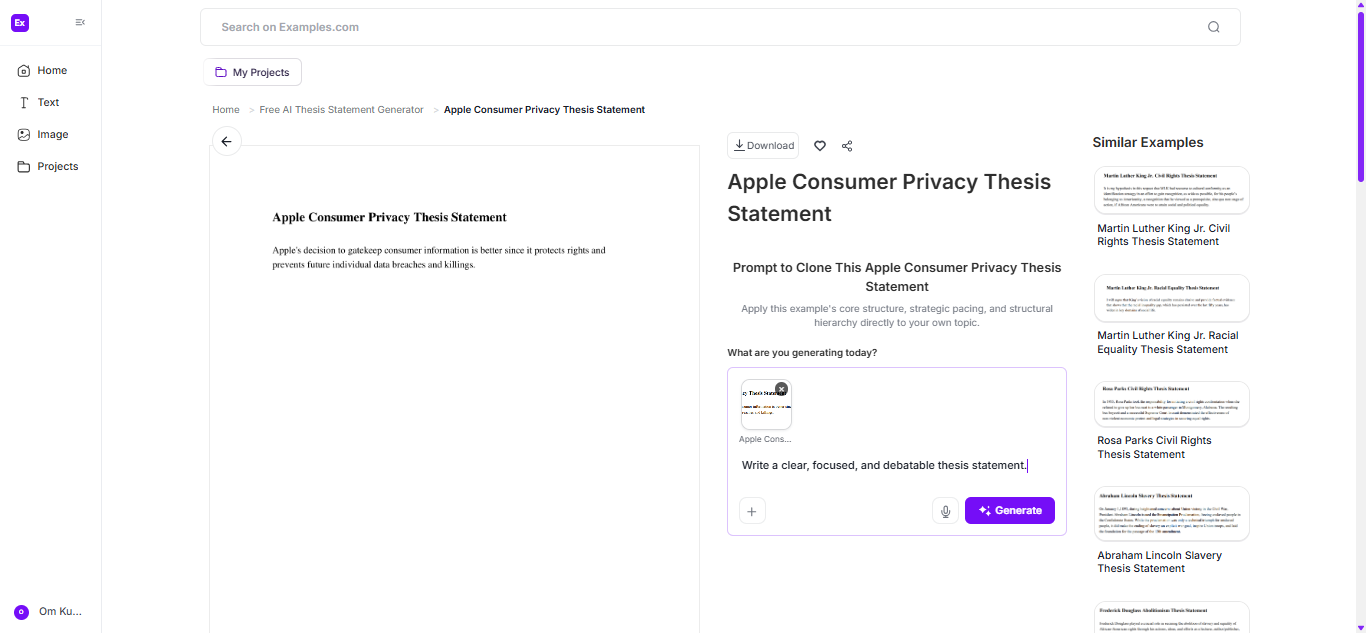Click the purple user avatar icon
The height and width of the screenshot is (633, 1366).
point(21,612)
